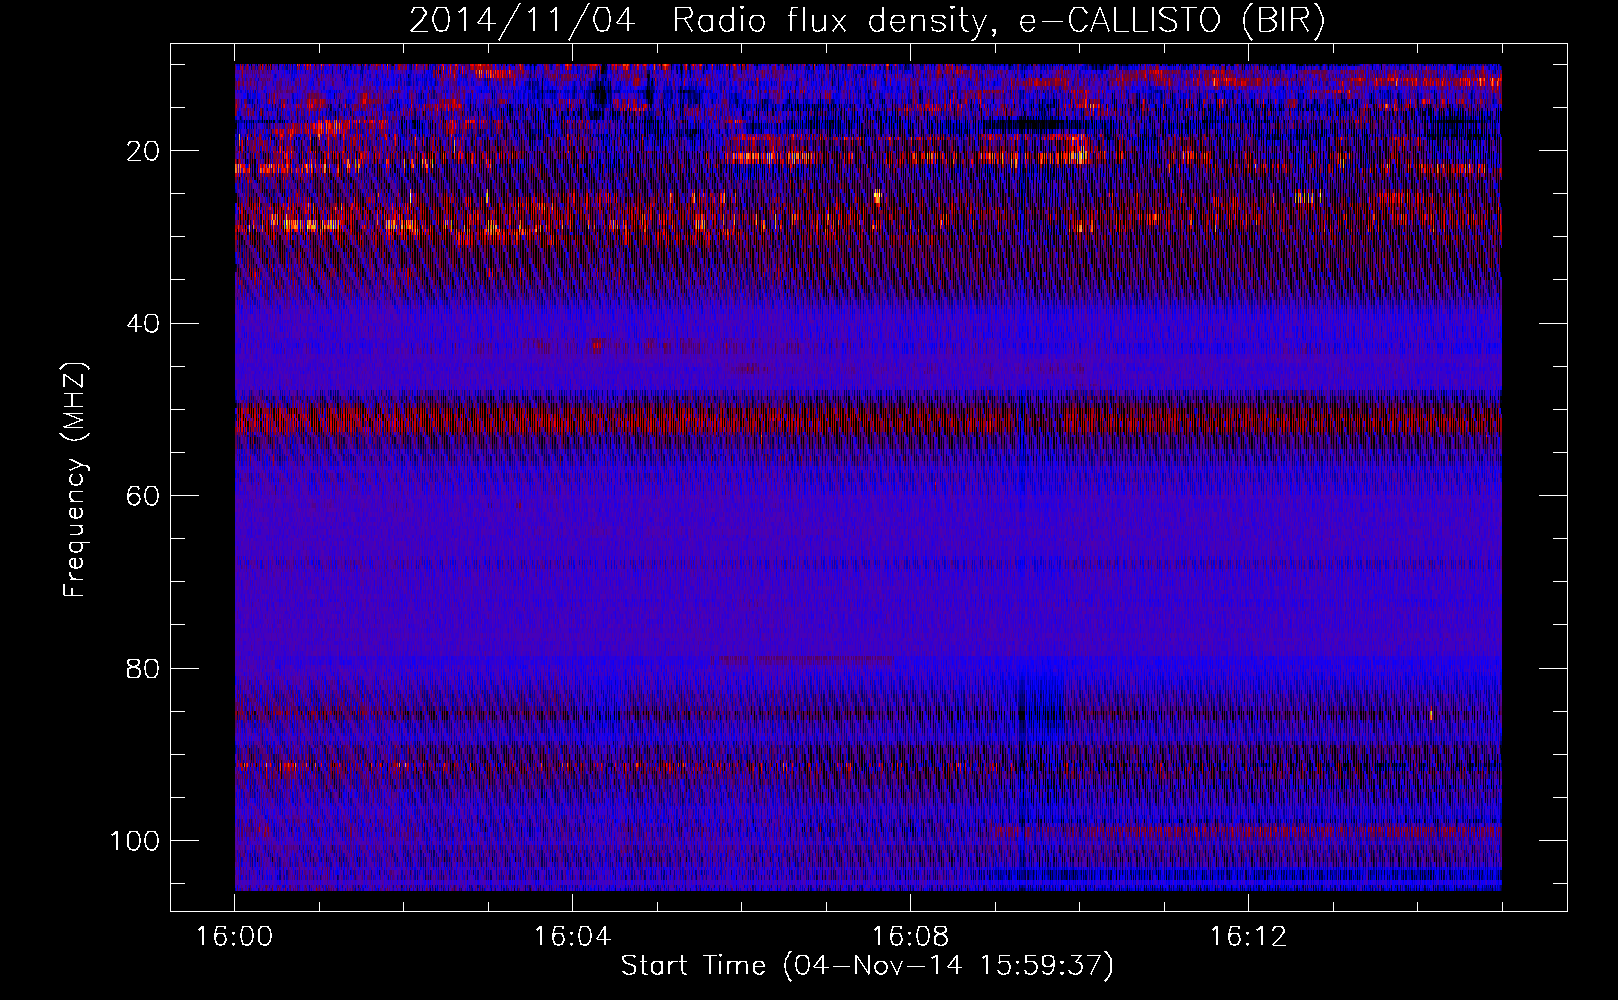Image resolution: width=1618 pixels, height=1000 pixels.
Task: Click the '16:00' time tick label
Action: pyautogui.click(x=235, y=937)
